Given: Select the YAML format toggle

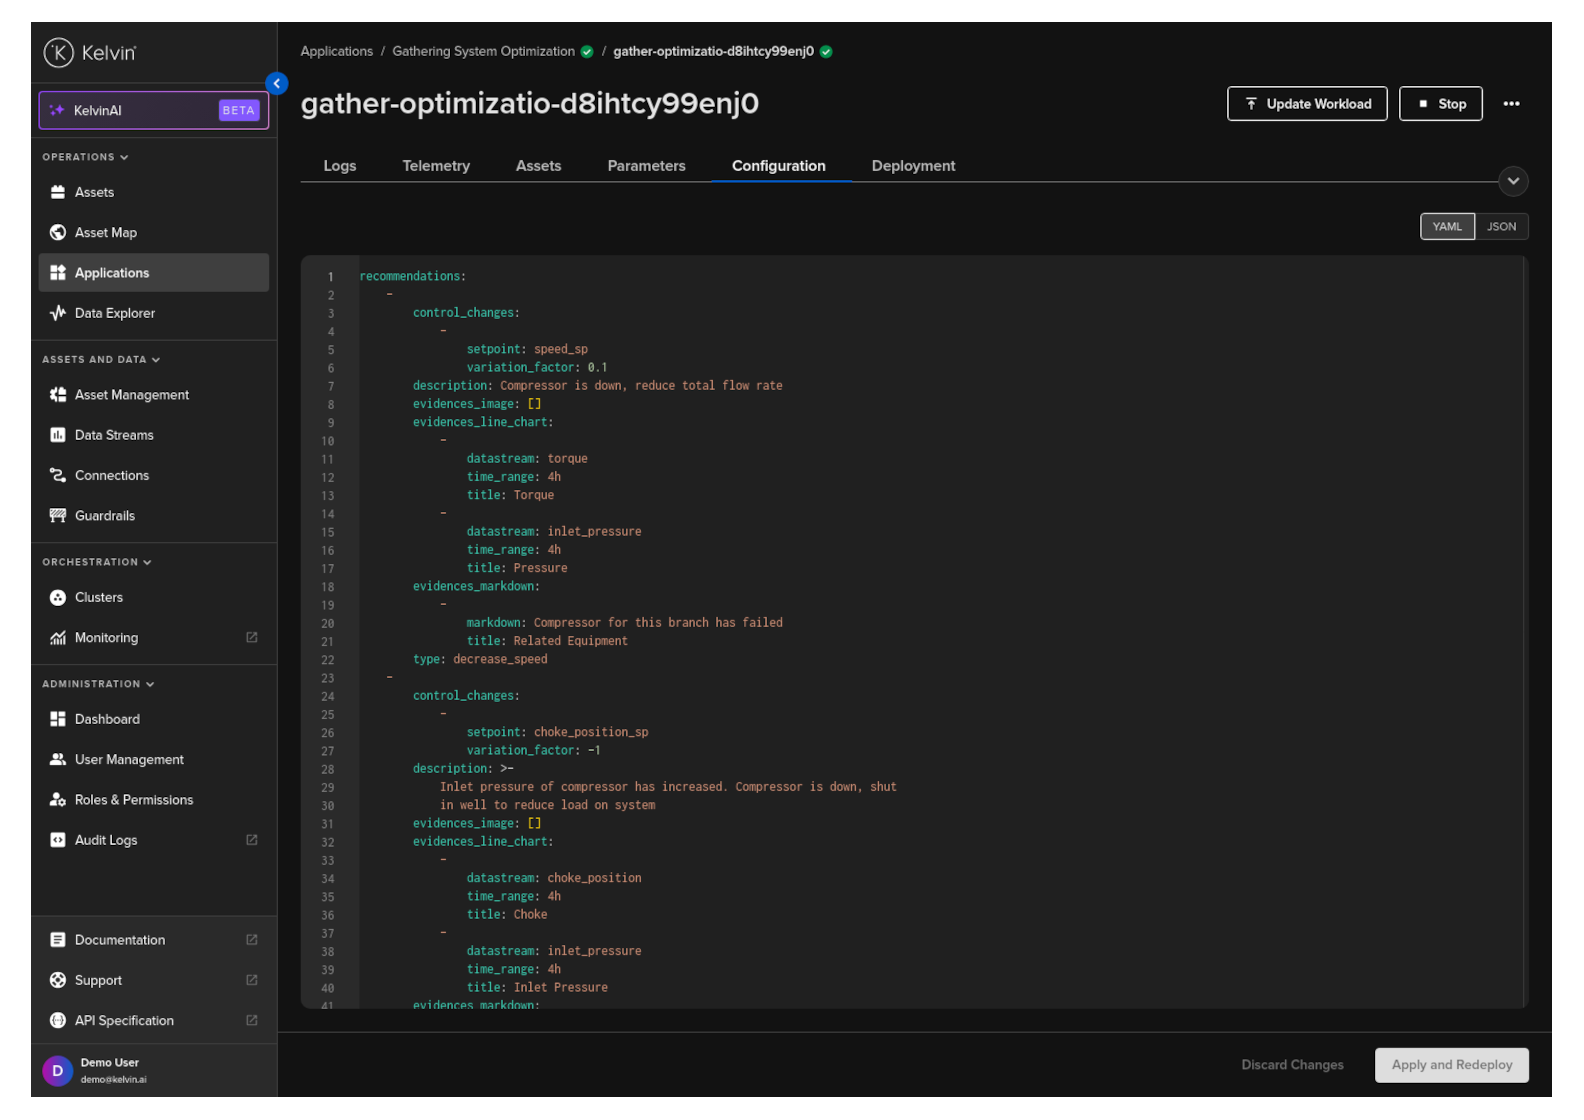Looking at the screenshot, I should [1447, 227].
